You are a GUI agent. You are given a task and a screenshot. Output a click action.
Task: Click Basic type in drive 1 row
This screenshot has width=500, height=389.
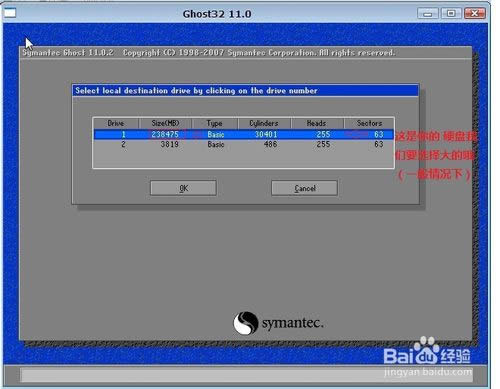216,134
